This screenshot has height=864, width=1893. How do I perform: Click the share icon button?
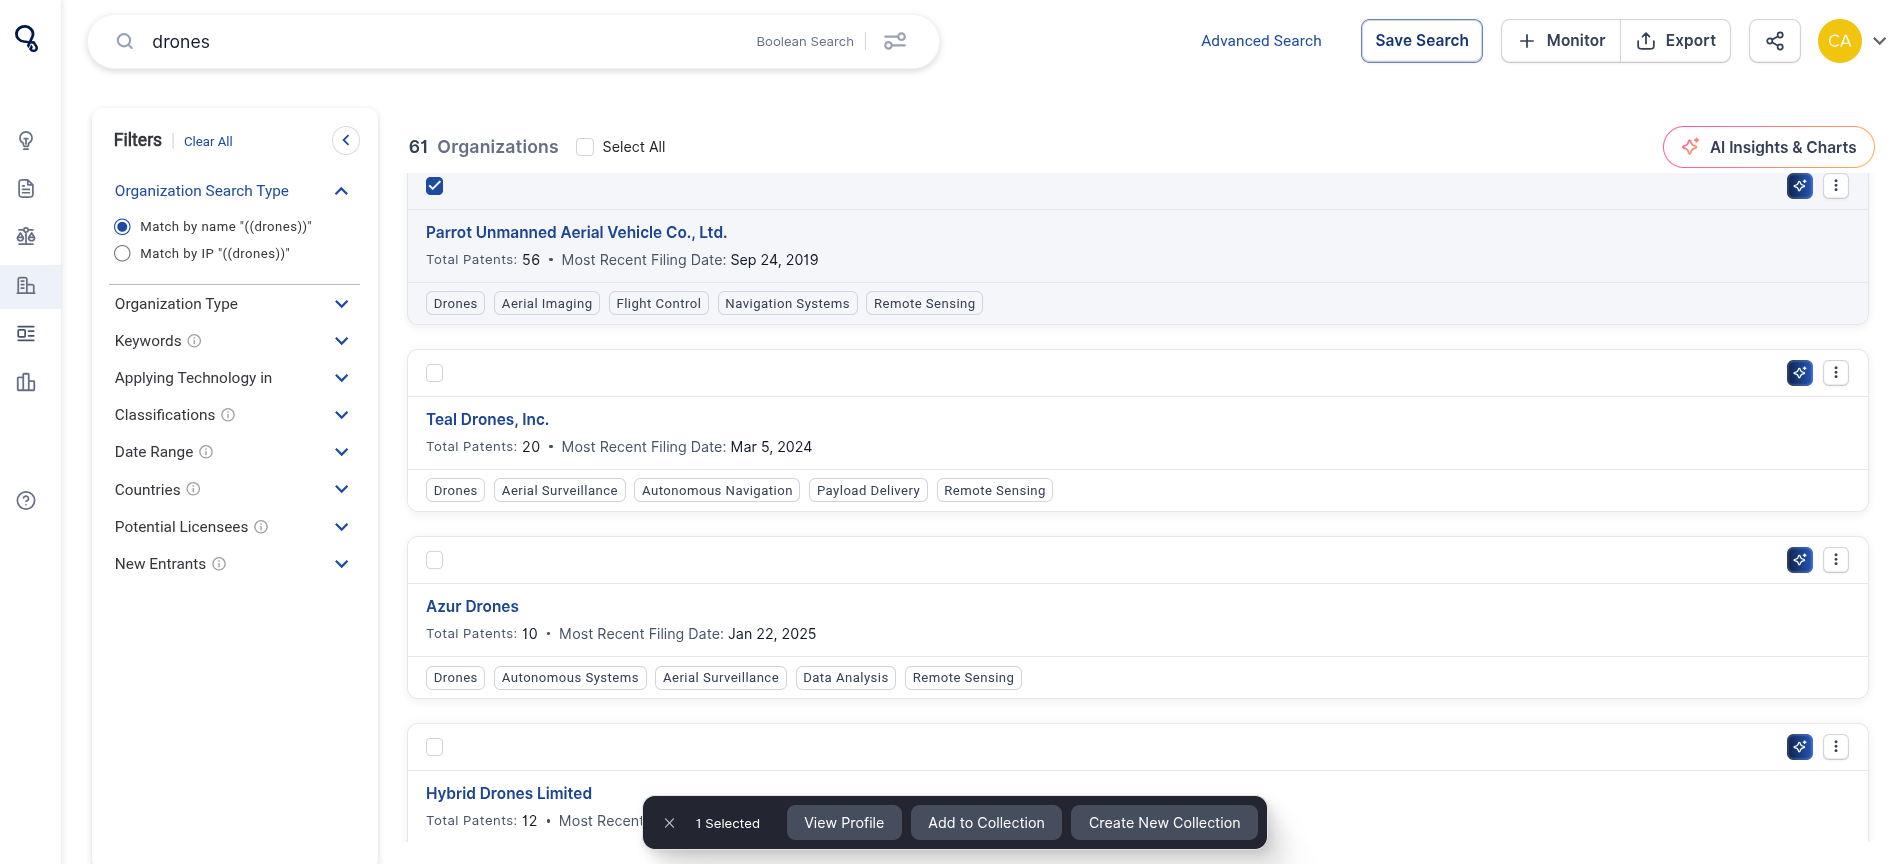click(1775, 41)
